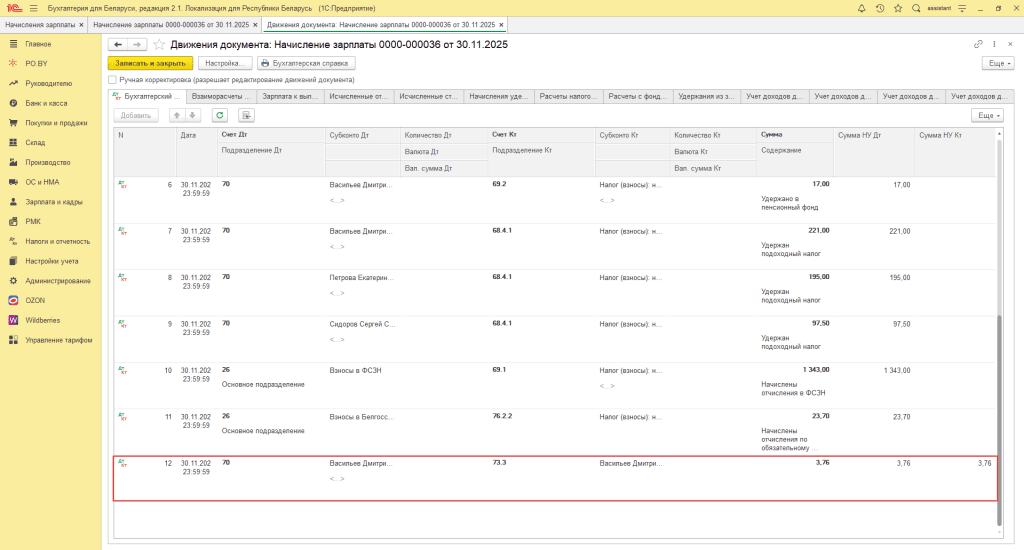Image resolution: width=1024 pixels, height=550 pixels.
Task: Open the hamburger main menu icon
Action: tap(33, 8)
